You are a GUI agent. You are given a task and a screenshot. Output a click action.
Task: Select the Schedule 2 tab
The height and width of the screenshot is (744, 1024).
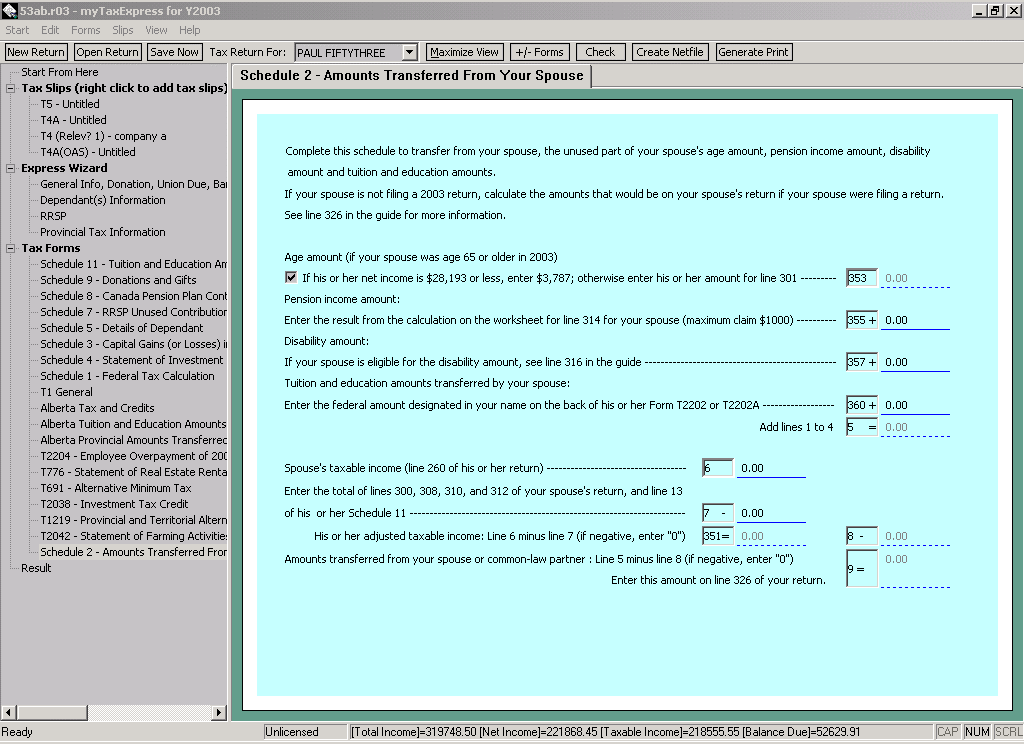411,76
